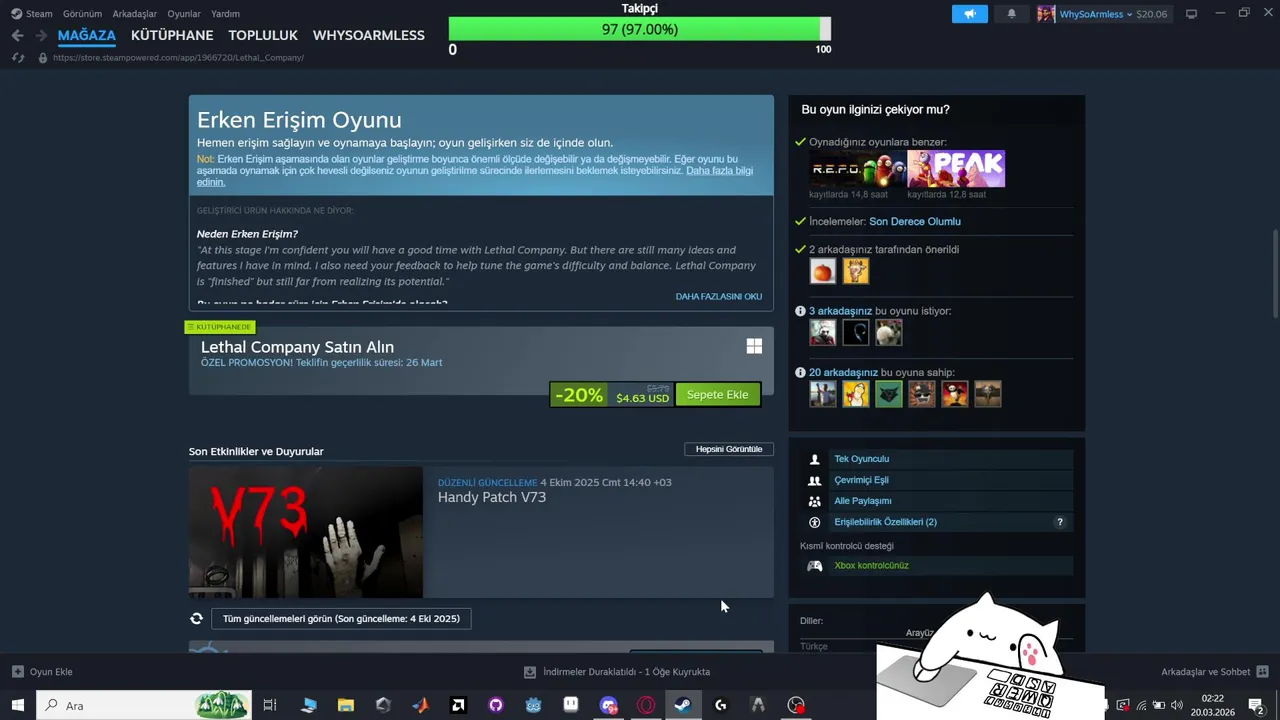
Task: Click 'Oyun Ekle' in the bottom bar
Action: pyautogui.click(x=42, y=672)
